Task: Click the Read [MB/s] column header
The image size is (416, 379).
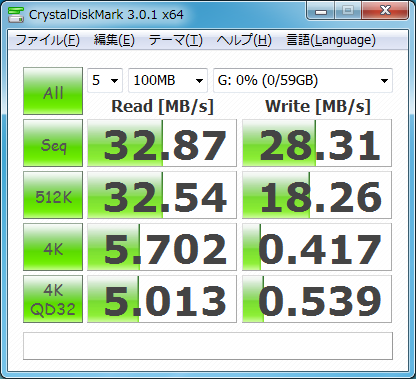Action: [x=162, y=107]
